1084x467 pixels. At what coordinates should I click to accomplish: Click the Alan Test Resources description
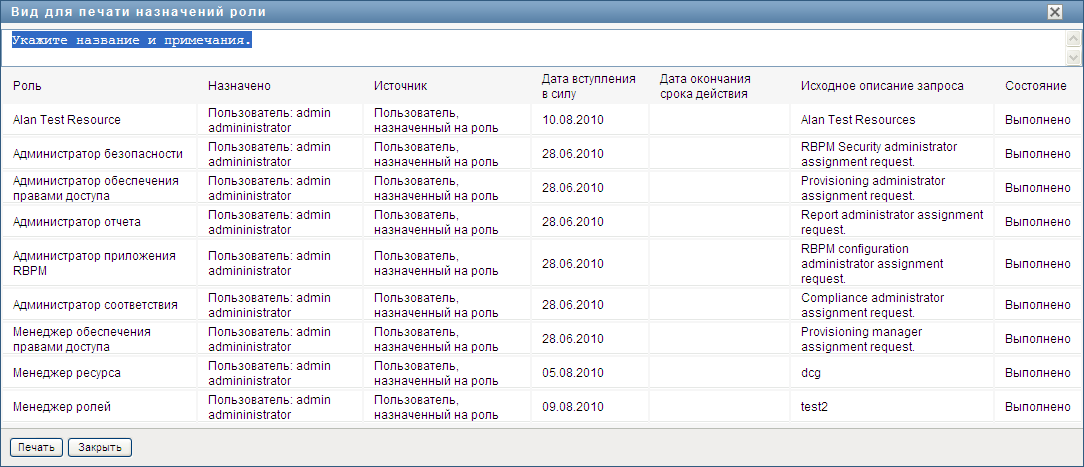coord(858,120)
